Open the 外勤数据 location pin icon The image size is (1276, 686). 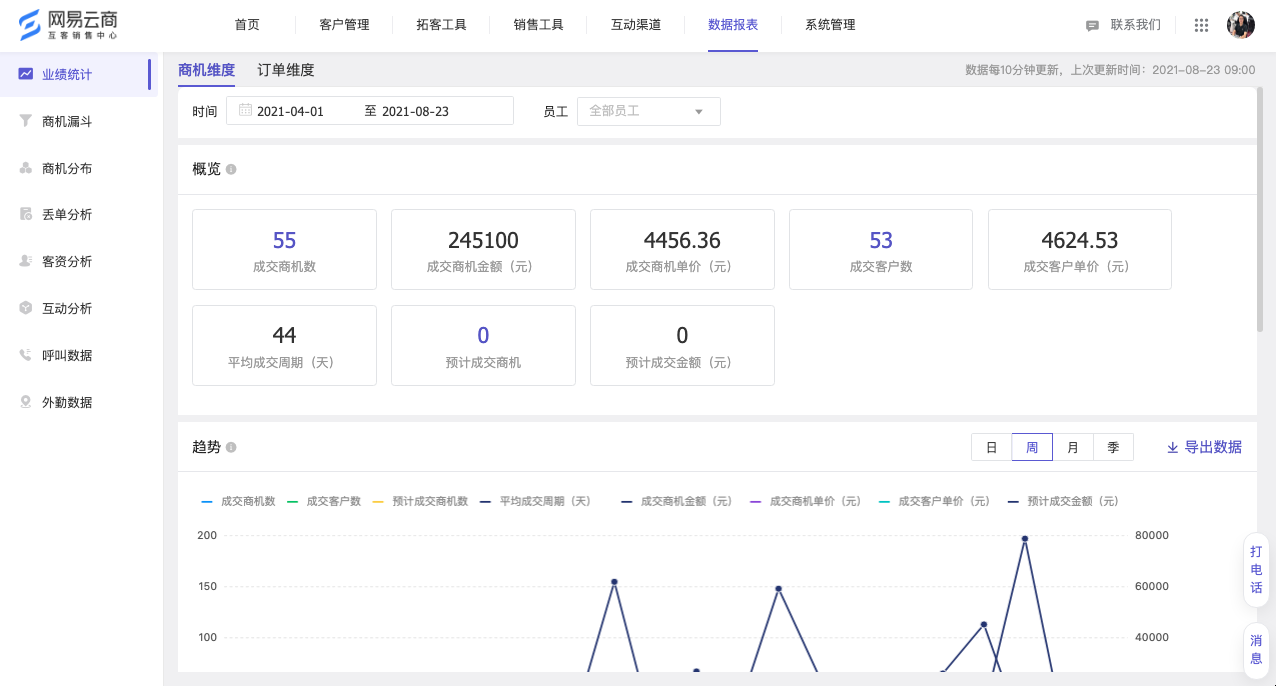pyautogui.click(x=26, y=402)
